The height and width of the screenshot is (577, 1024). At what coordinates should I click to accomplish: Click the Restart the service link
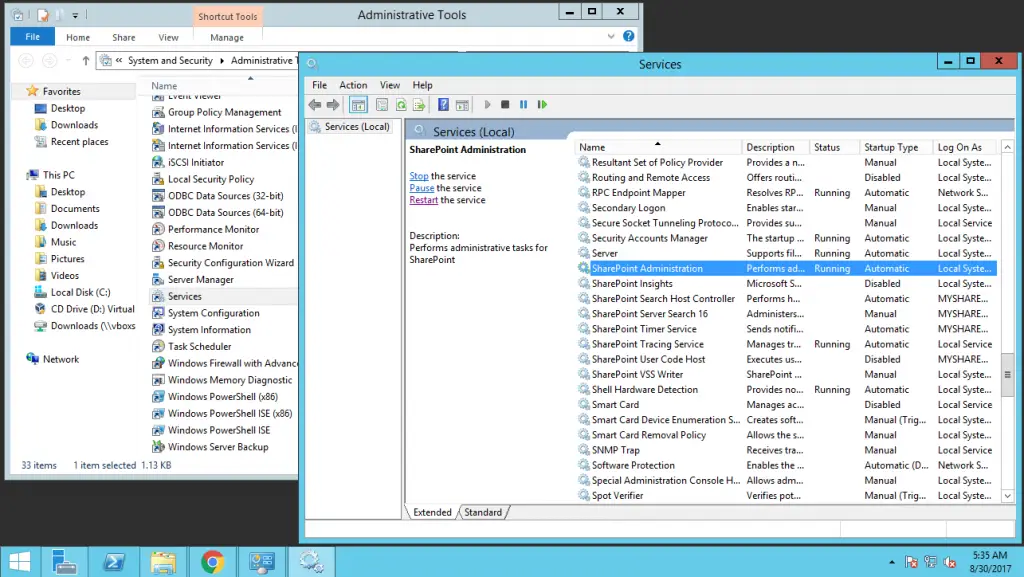[x=423, y=200]
